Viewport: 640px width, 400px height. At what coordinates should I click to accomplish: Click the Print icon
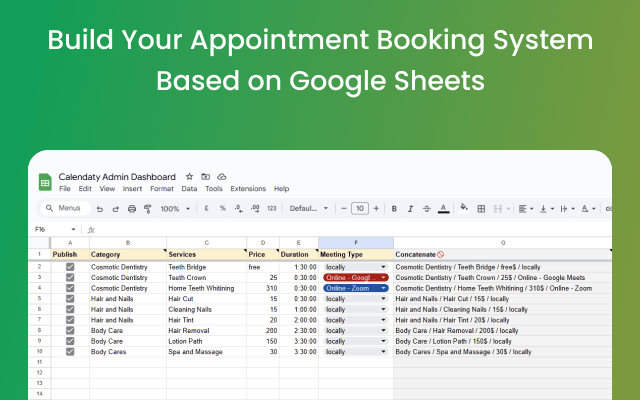coord(132,209)
